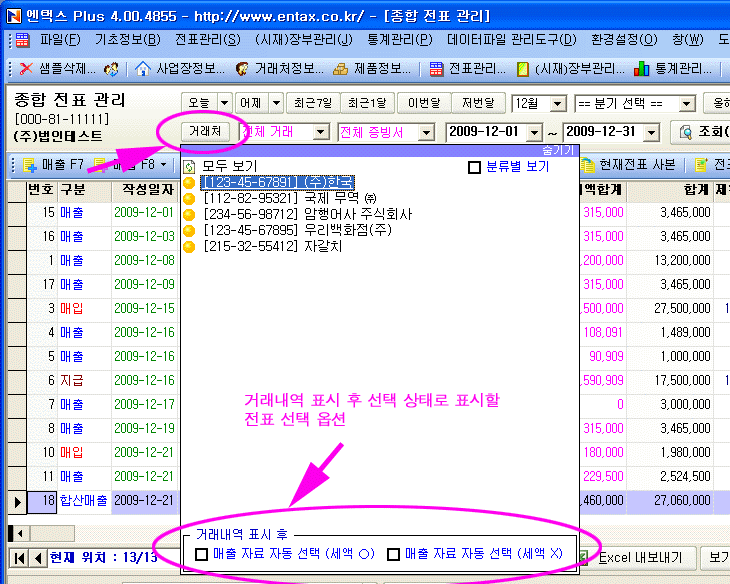Open the 통계관리(P) menu
Image resolution: width=730 pixels, height=584 pixels.
pyautogui.click(x=399, y=40)
